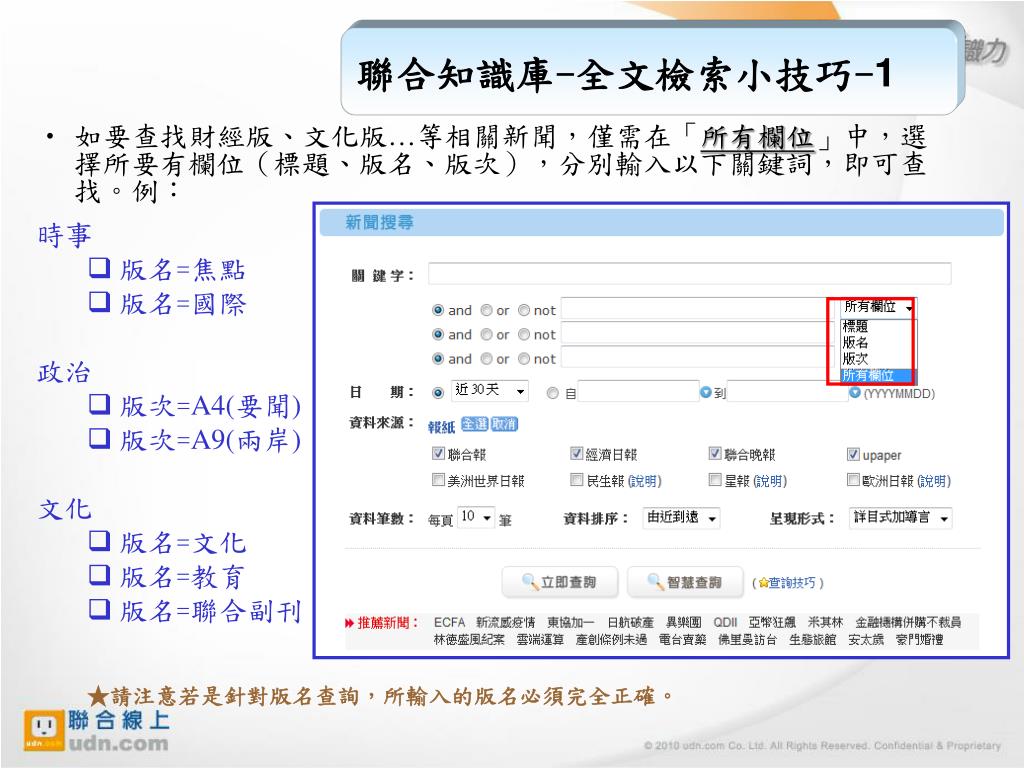Open the 雲端運算 recommended link
1024x768 pixels.
coord(540,639)
